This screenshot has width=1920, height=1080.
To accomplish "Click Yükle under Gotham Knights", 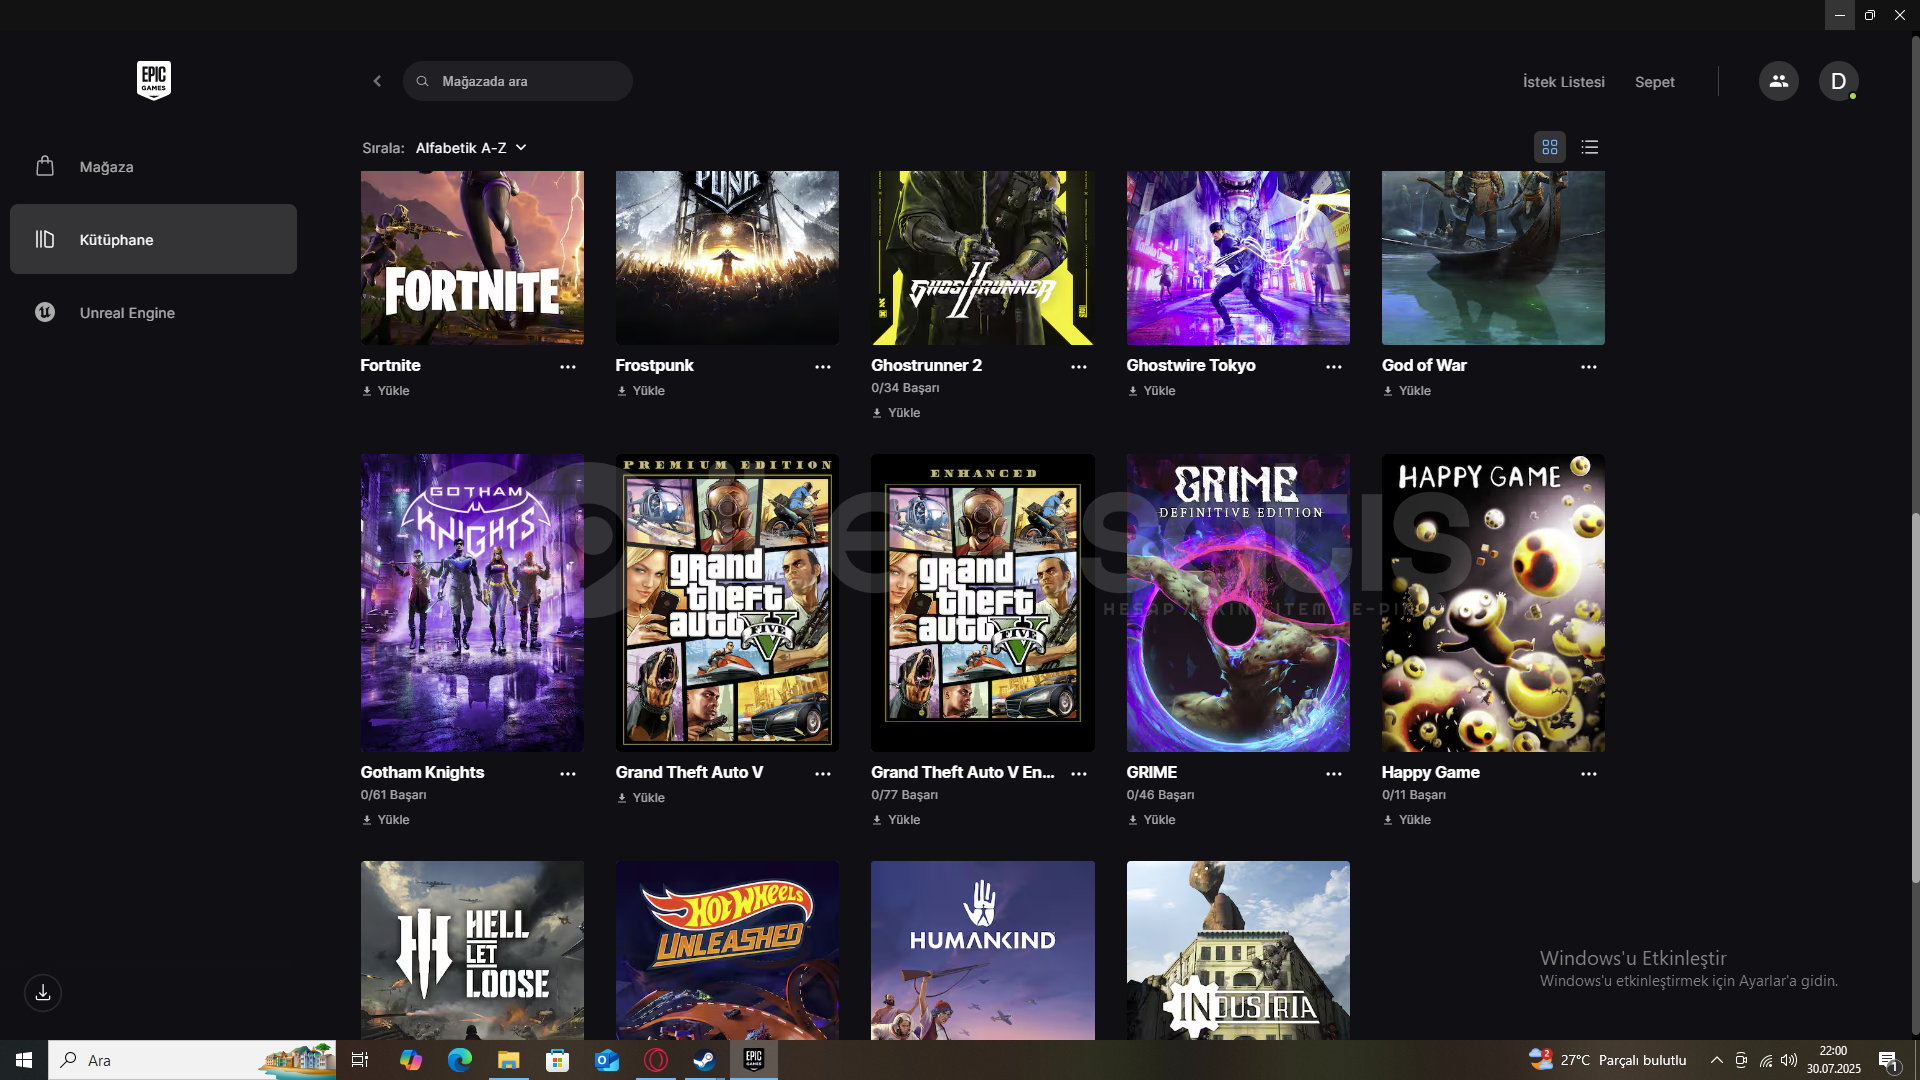I will 386,820.
